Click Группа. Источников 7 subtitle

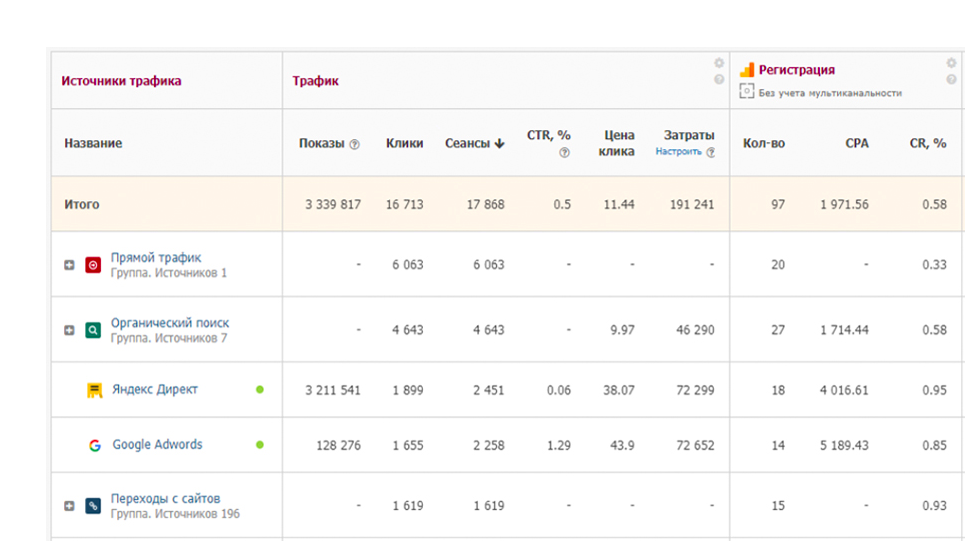pyautogui.click(x=169, y=338)
